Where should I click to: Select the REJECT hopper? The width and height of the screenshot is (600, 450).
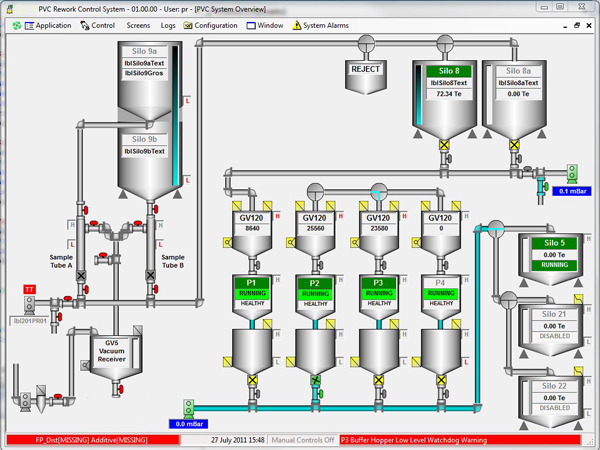click(365, 77)
